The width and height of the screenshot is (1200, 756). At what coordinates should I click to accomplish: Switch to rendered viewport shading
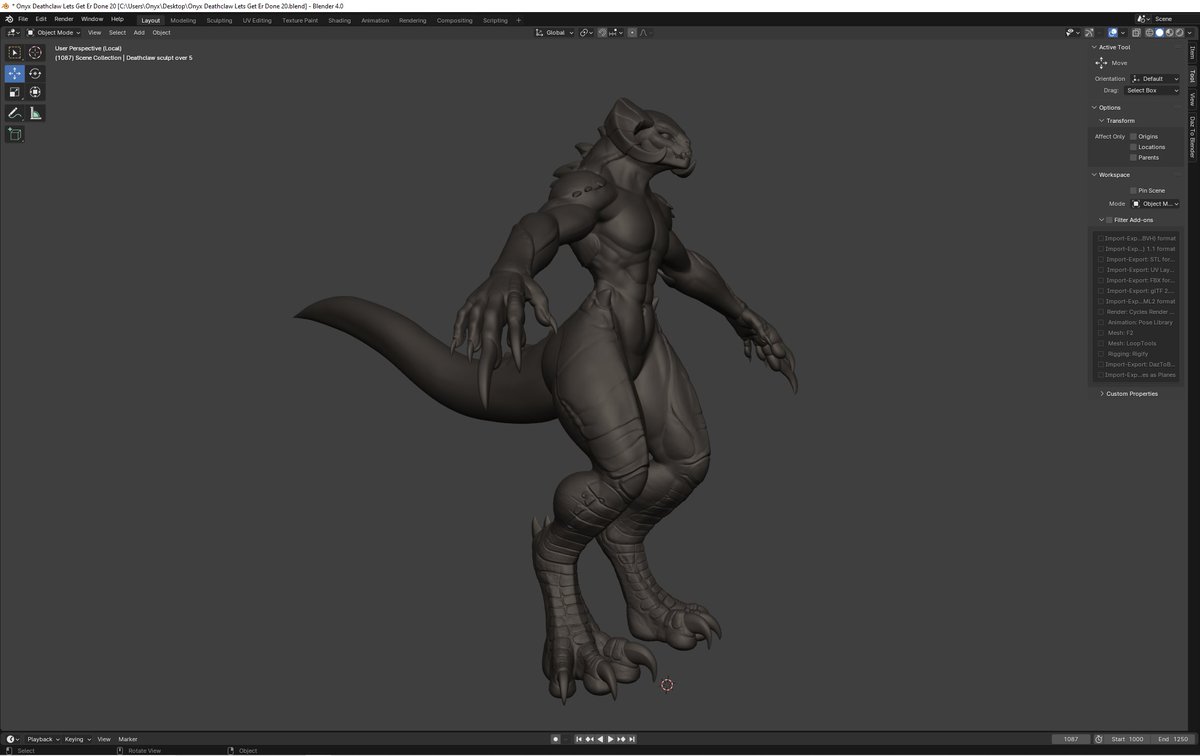click(1179, 32)
